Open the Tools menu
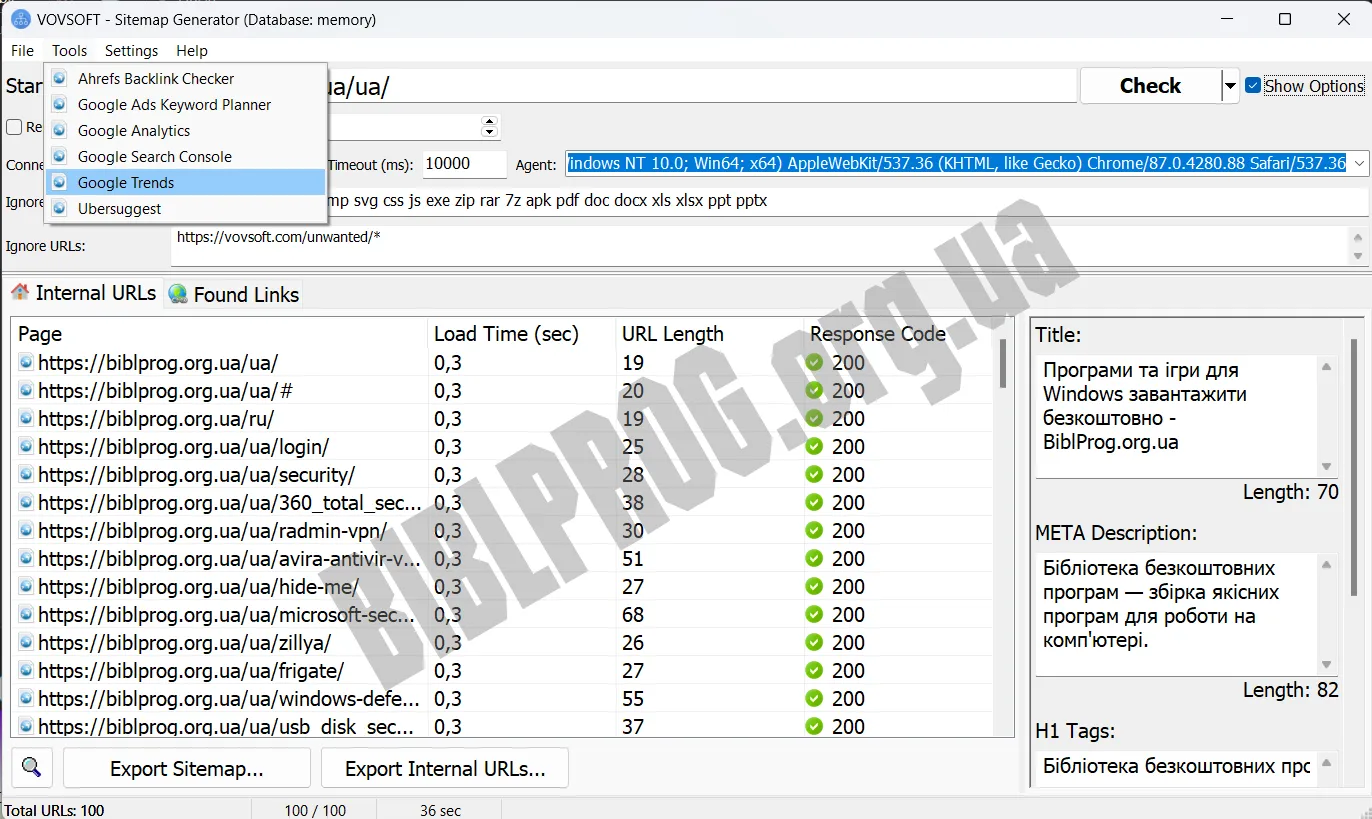Image resolution: width=1372 pixels, height=819 pixels. (70, 51)
